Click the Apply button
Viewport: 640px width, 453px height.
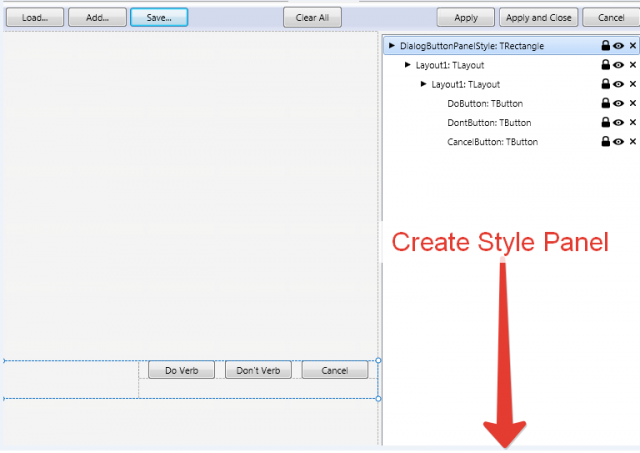click(466, 18)
